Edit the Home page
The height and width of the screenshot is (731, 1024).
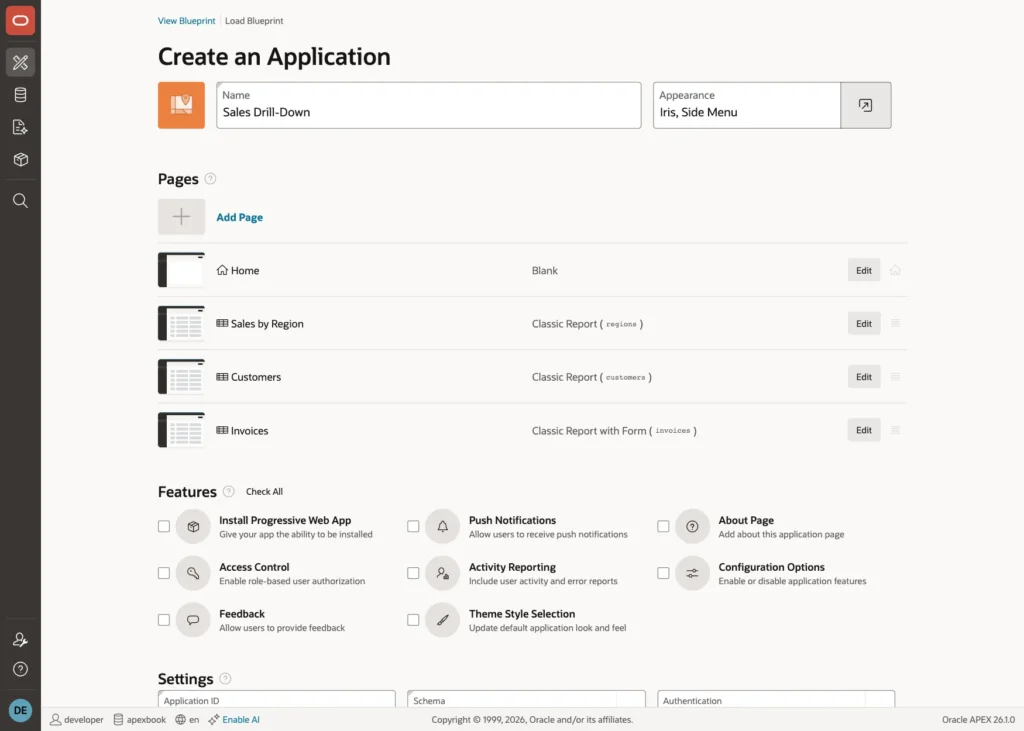click(863, 270)
